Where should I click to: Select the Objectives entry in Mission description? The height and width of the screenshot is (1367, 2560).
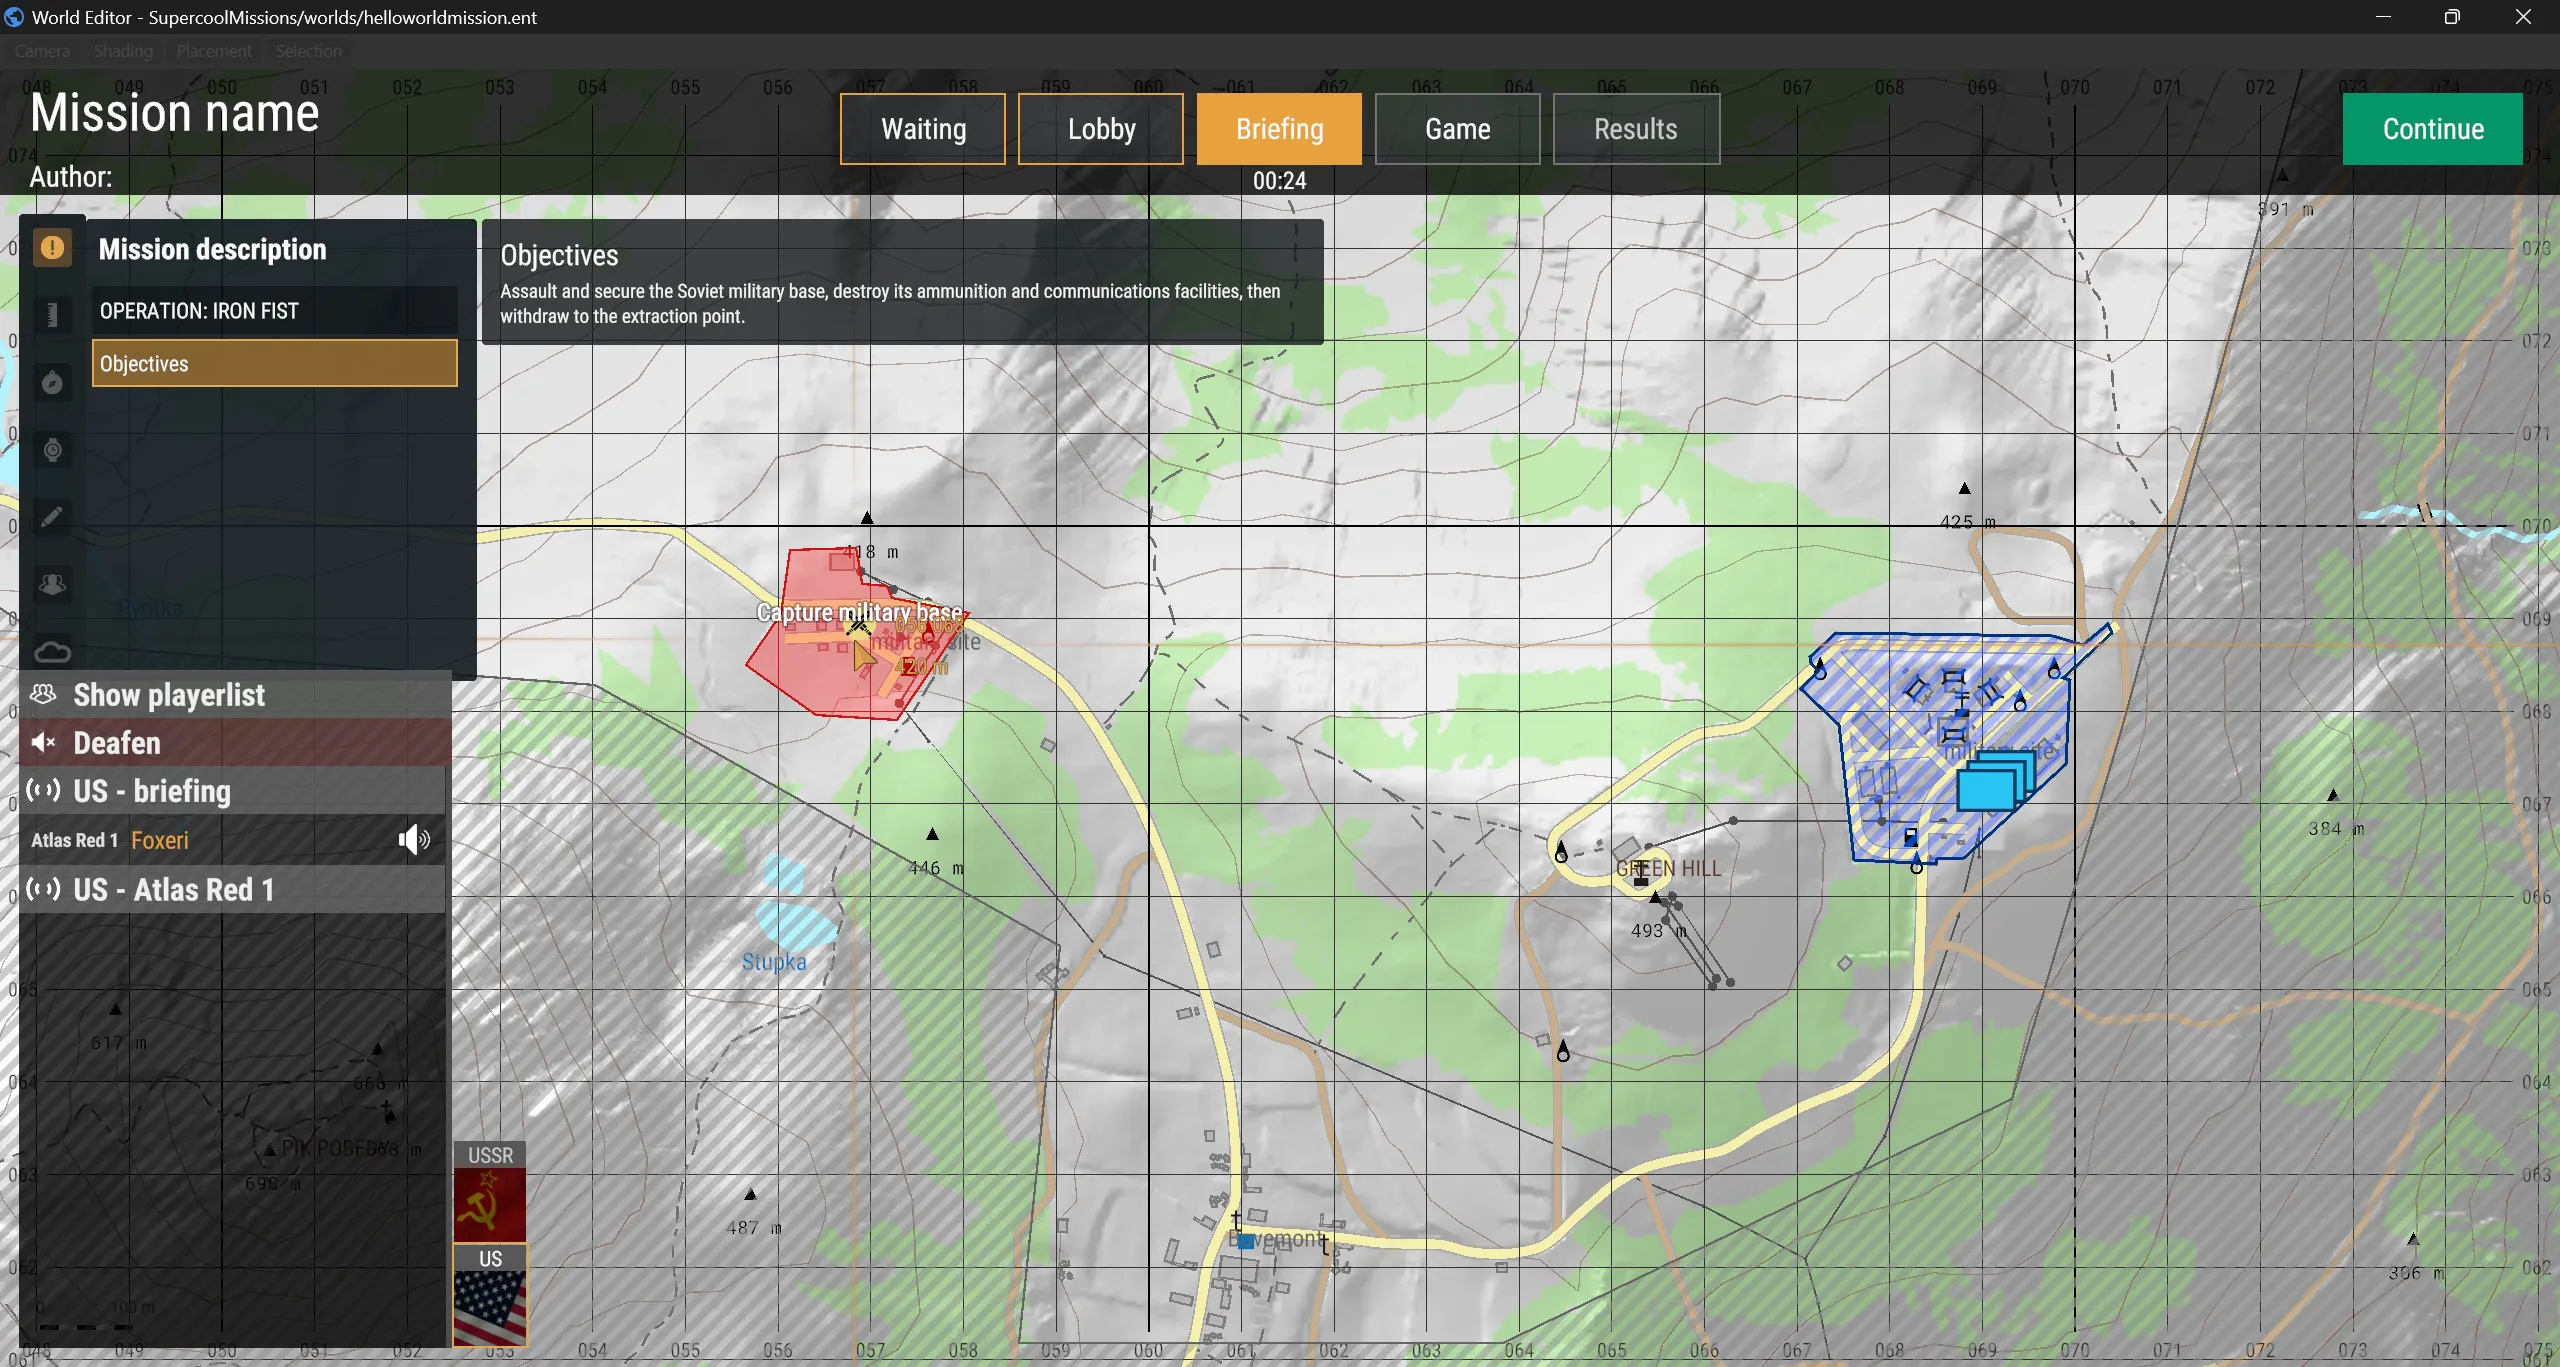275,364
